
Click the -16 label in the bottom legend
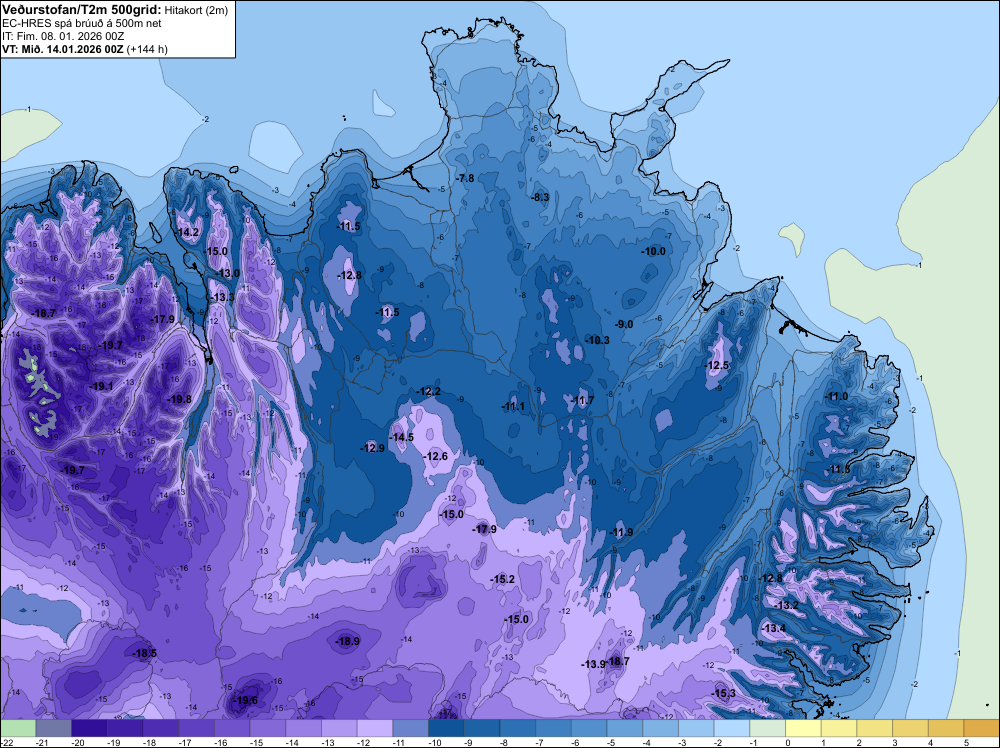221,742
